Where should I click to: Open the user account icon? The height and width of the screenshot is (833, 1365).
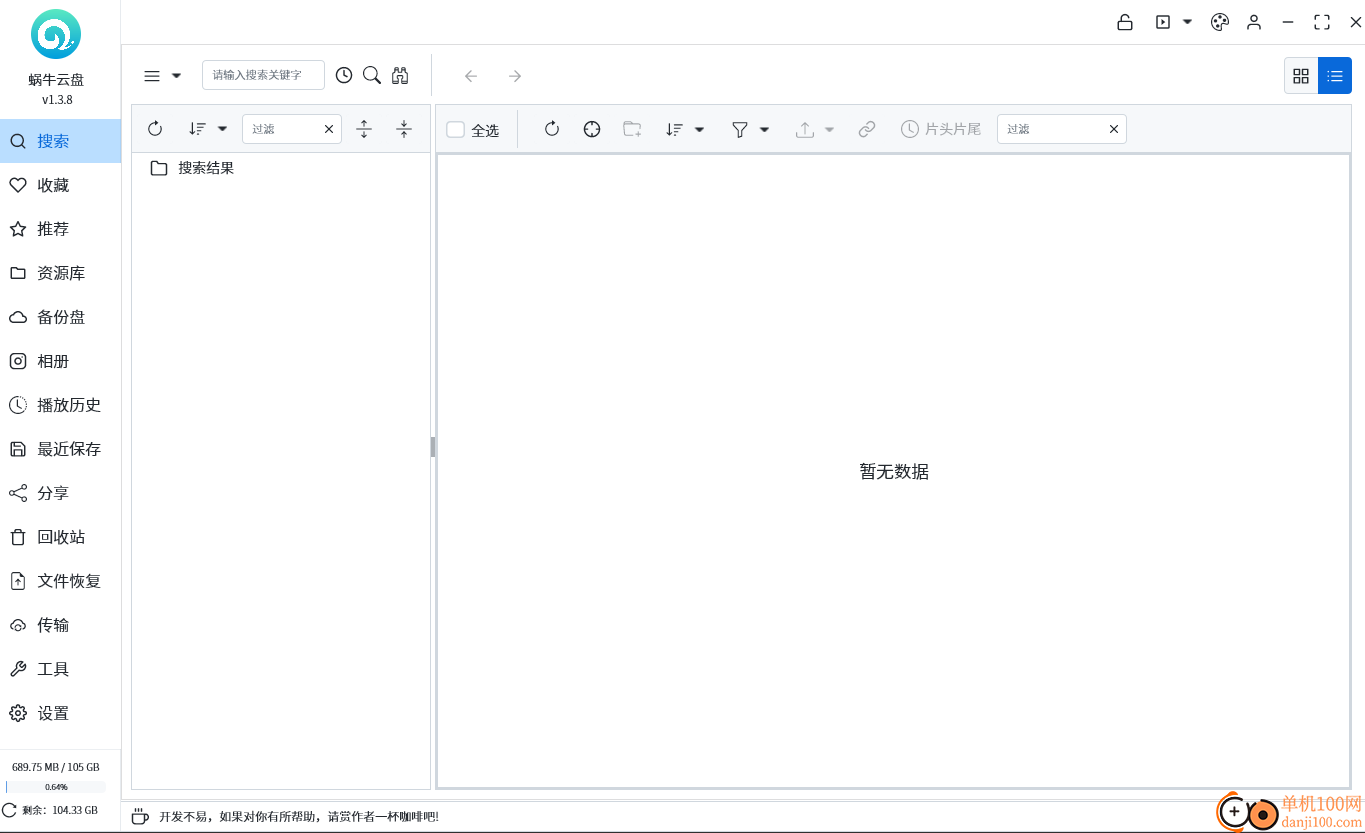(1254, 22)
